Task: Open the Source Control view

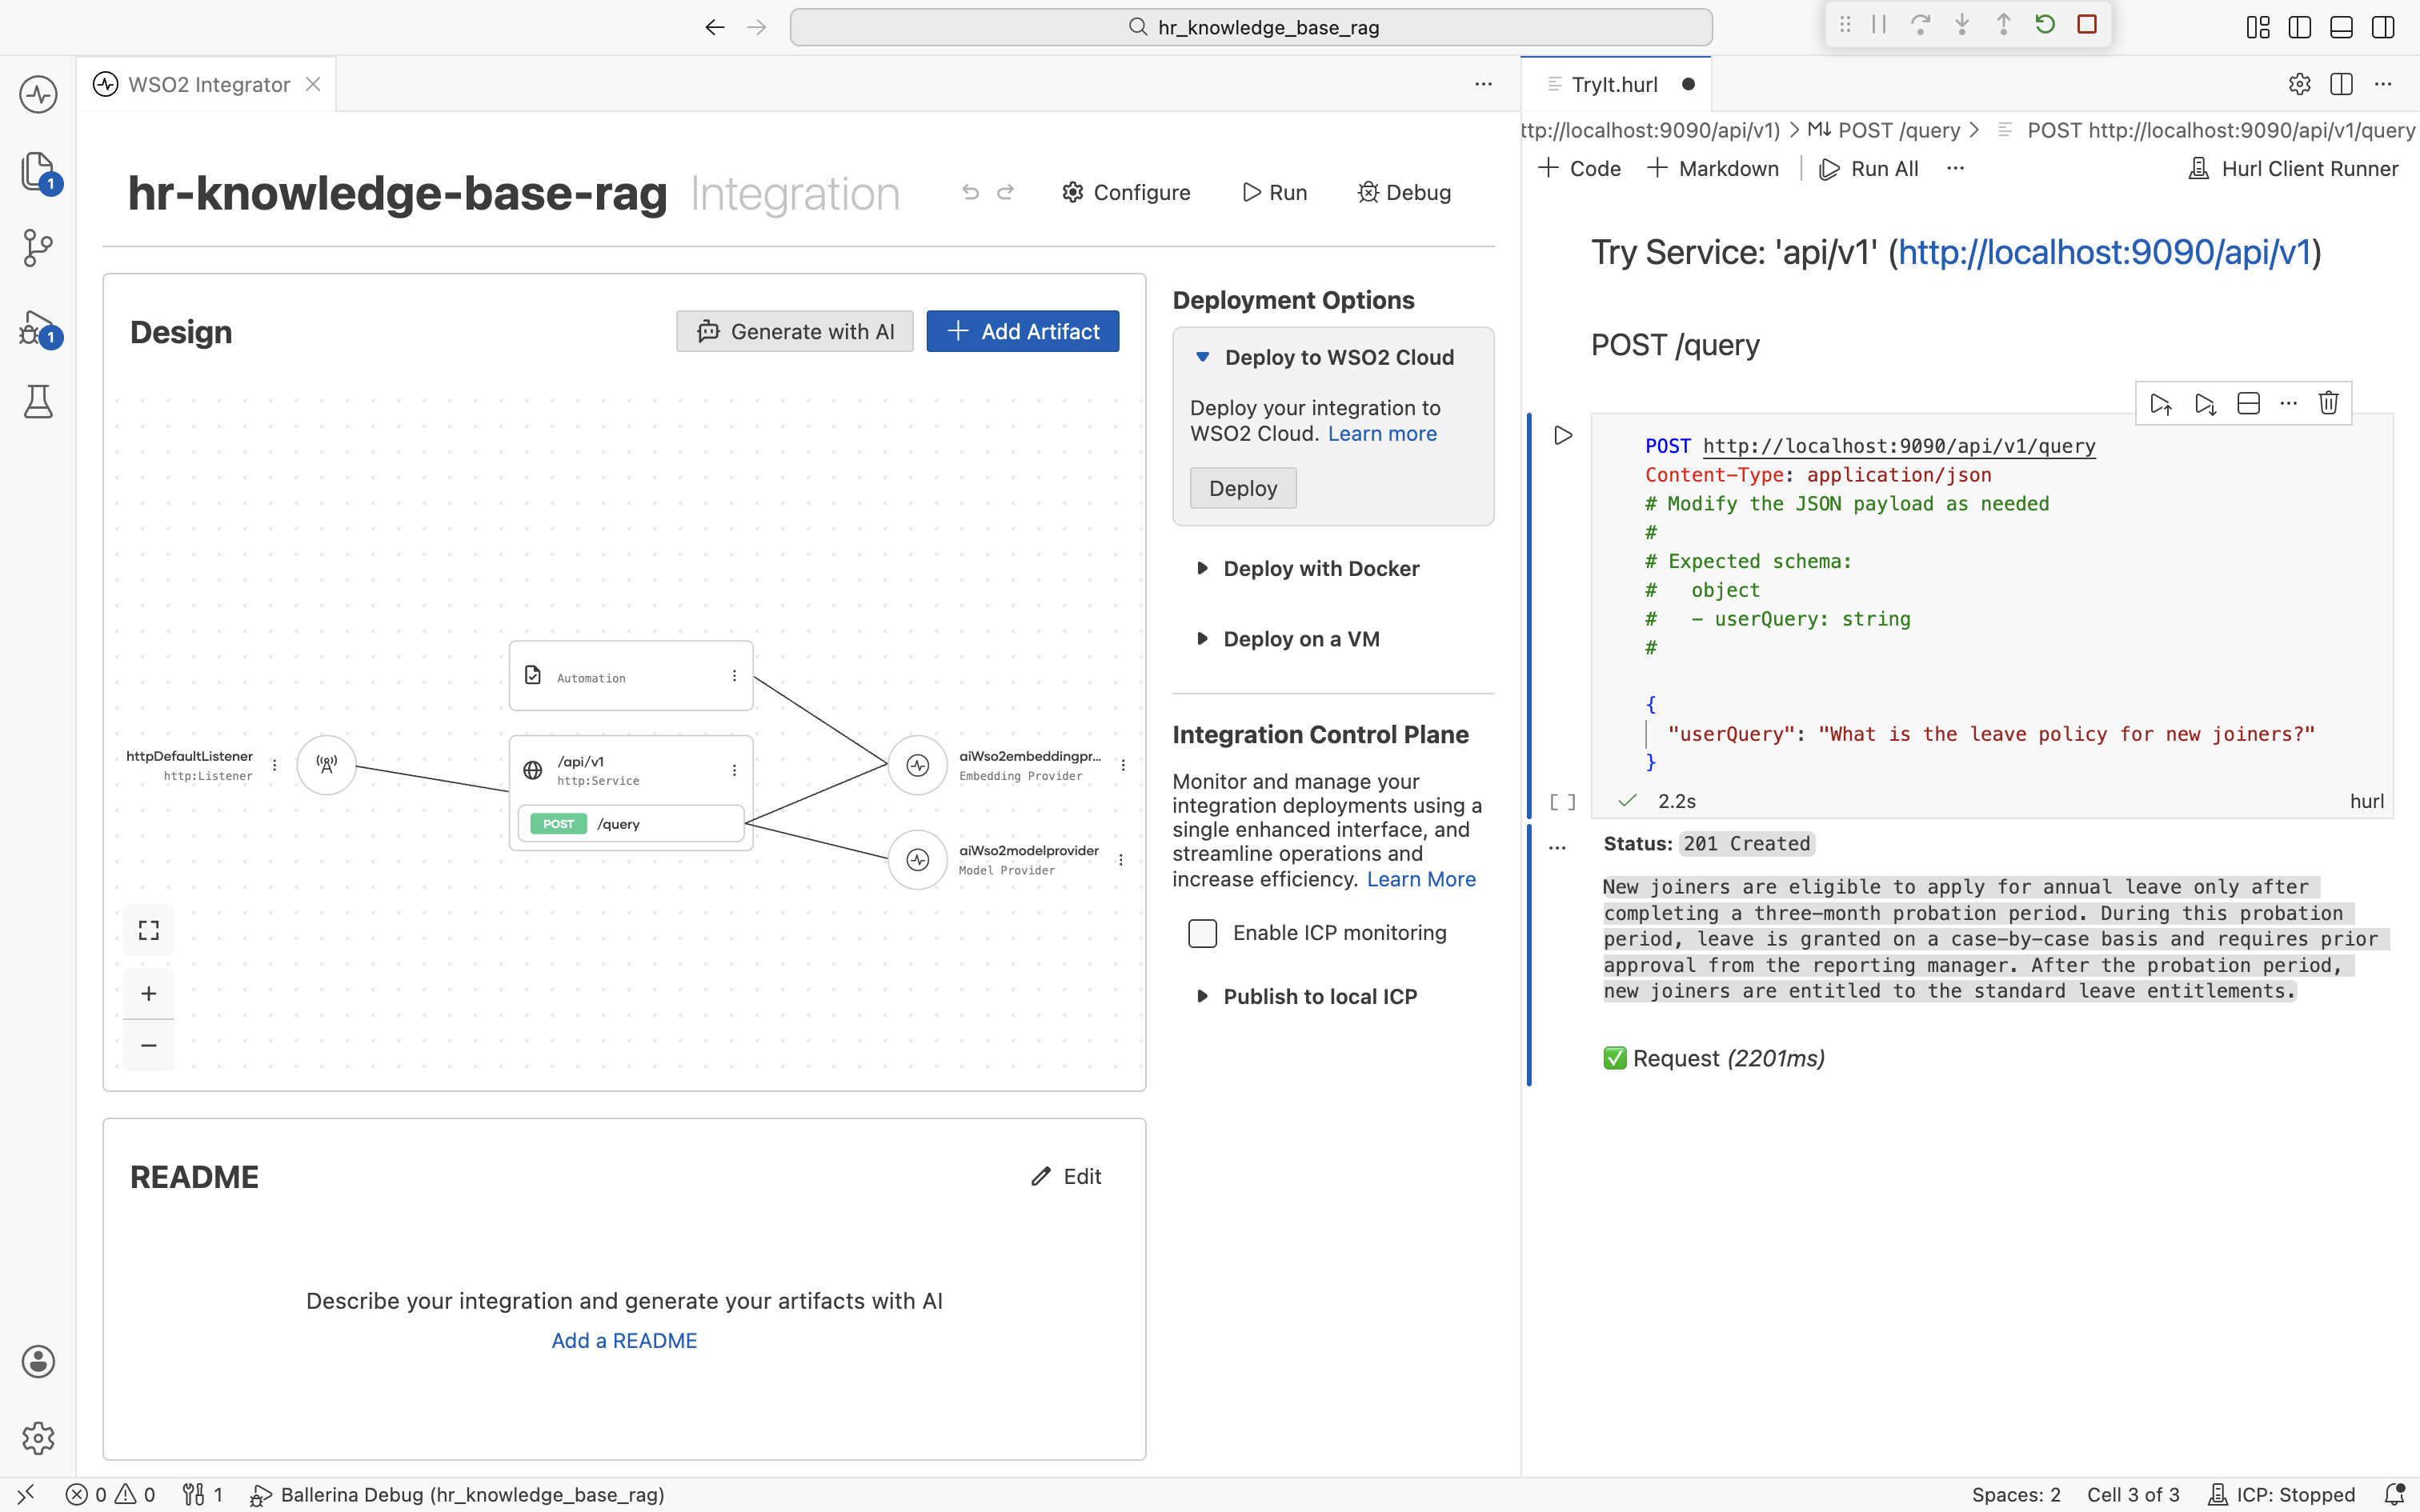Action: click(38, 248)
